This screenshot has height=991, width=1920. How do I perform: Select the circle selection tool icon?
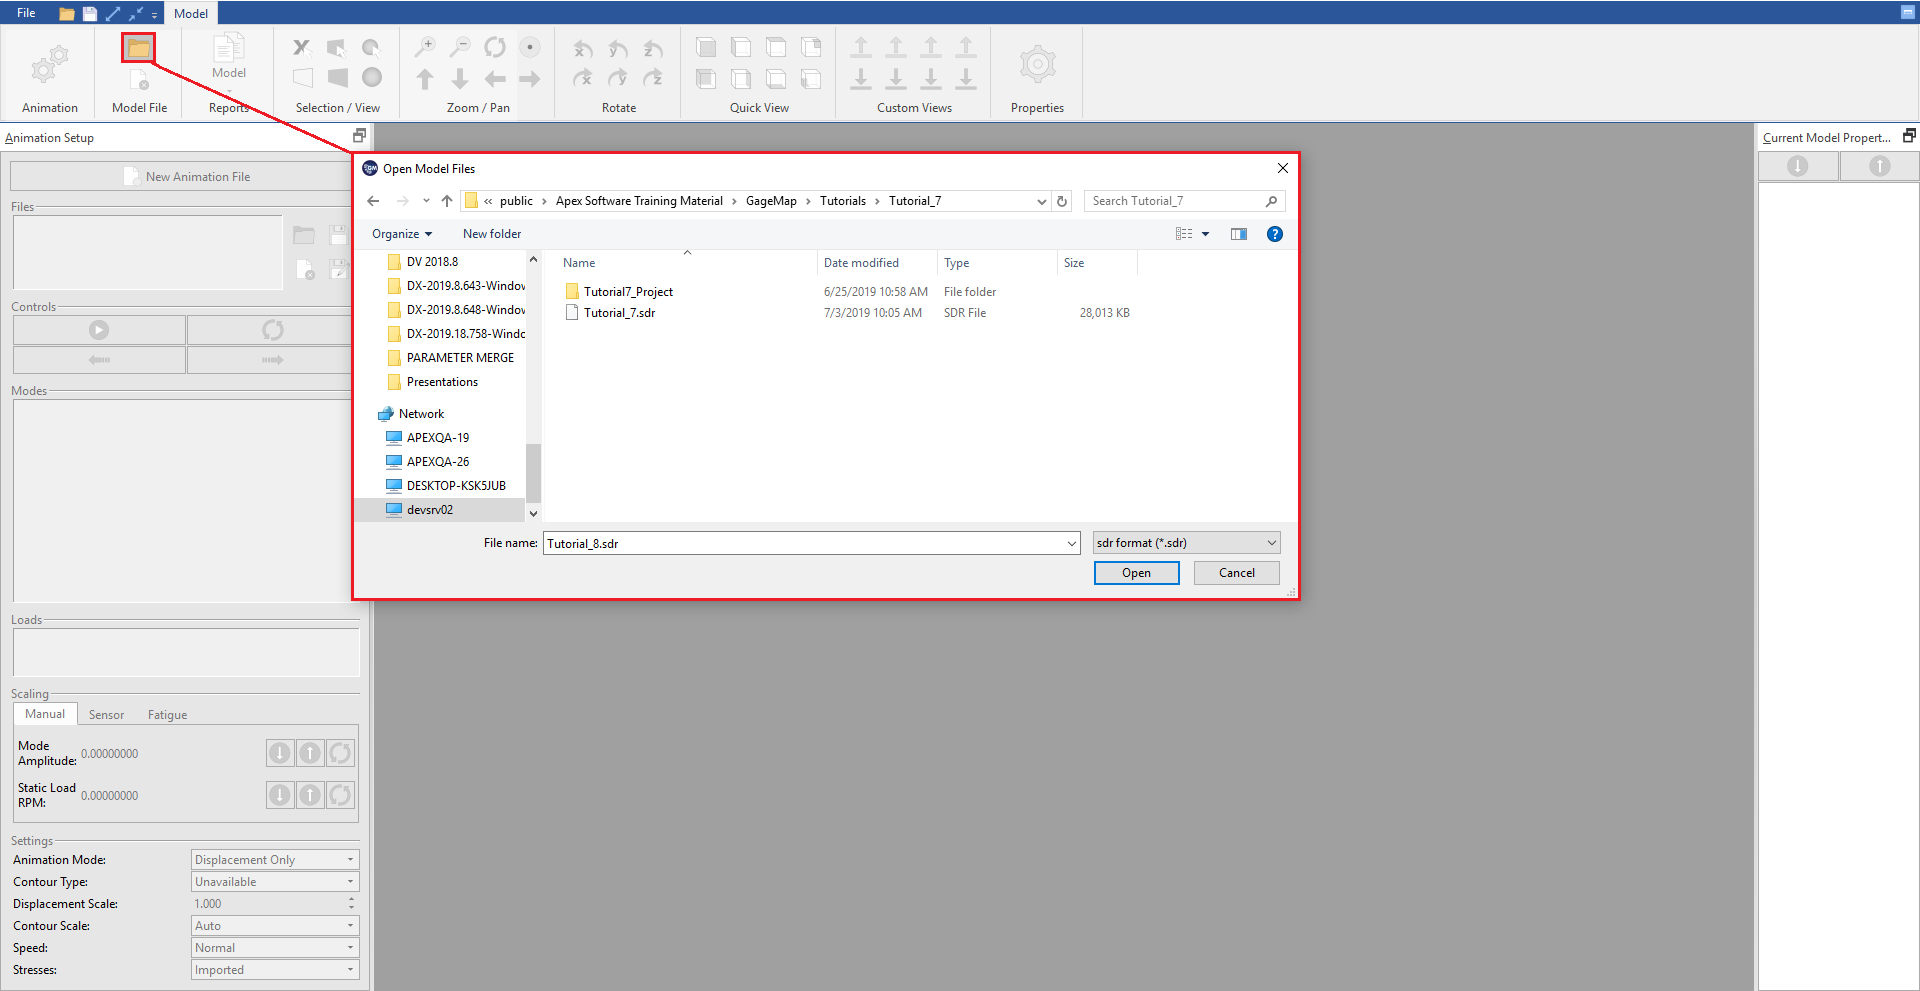pos(371,47)
